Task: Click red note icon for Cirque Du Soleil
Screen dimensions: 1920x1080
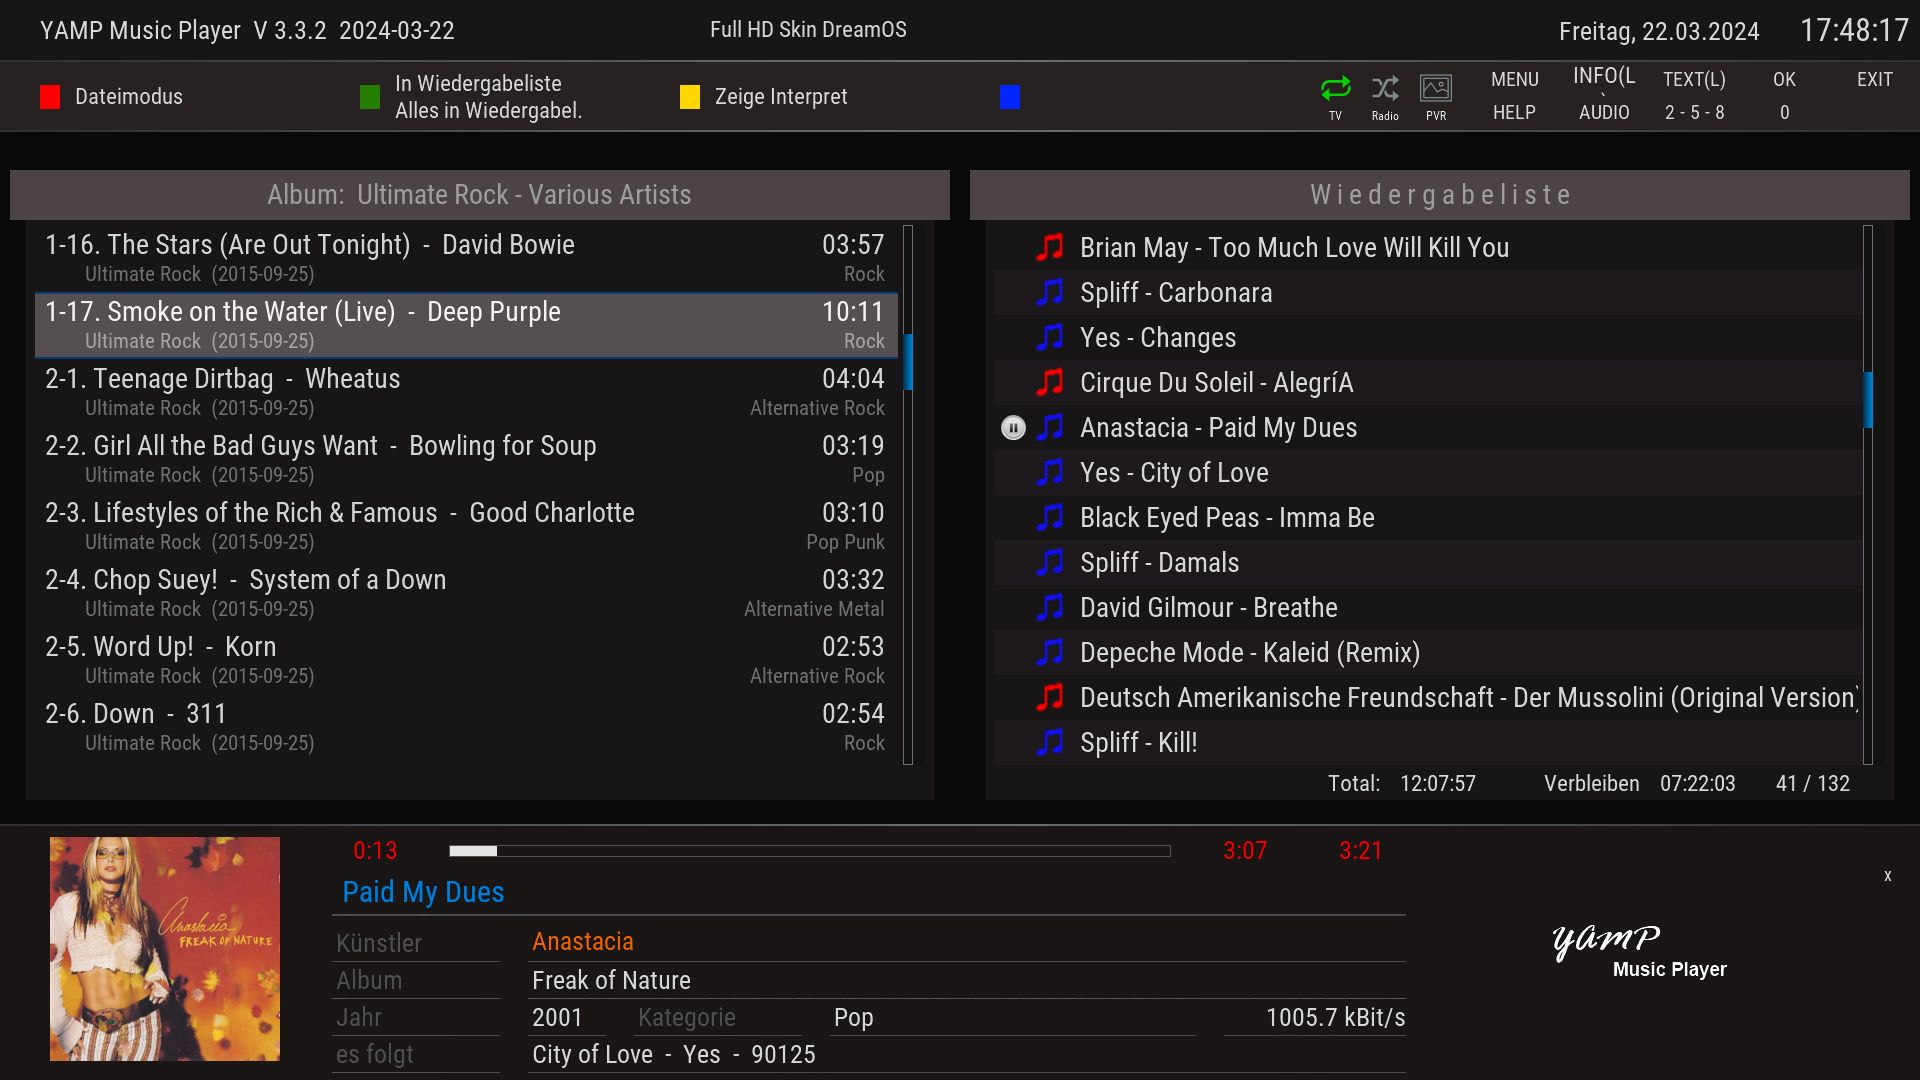Action: 1050,382
